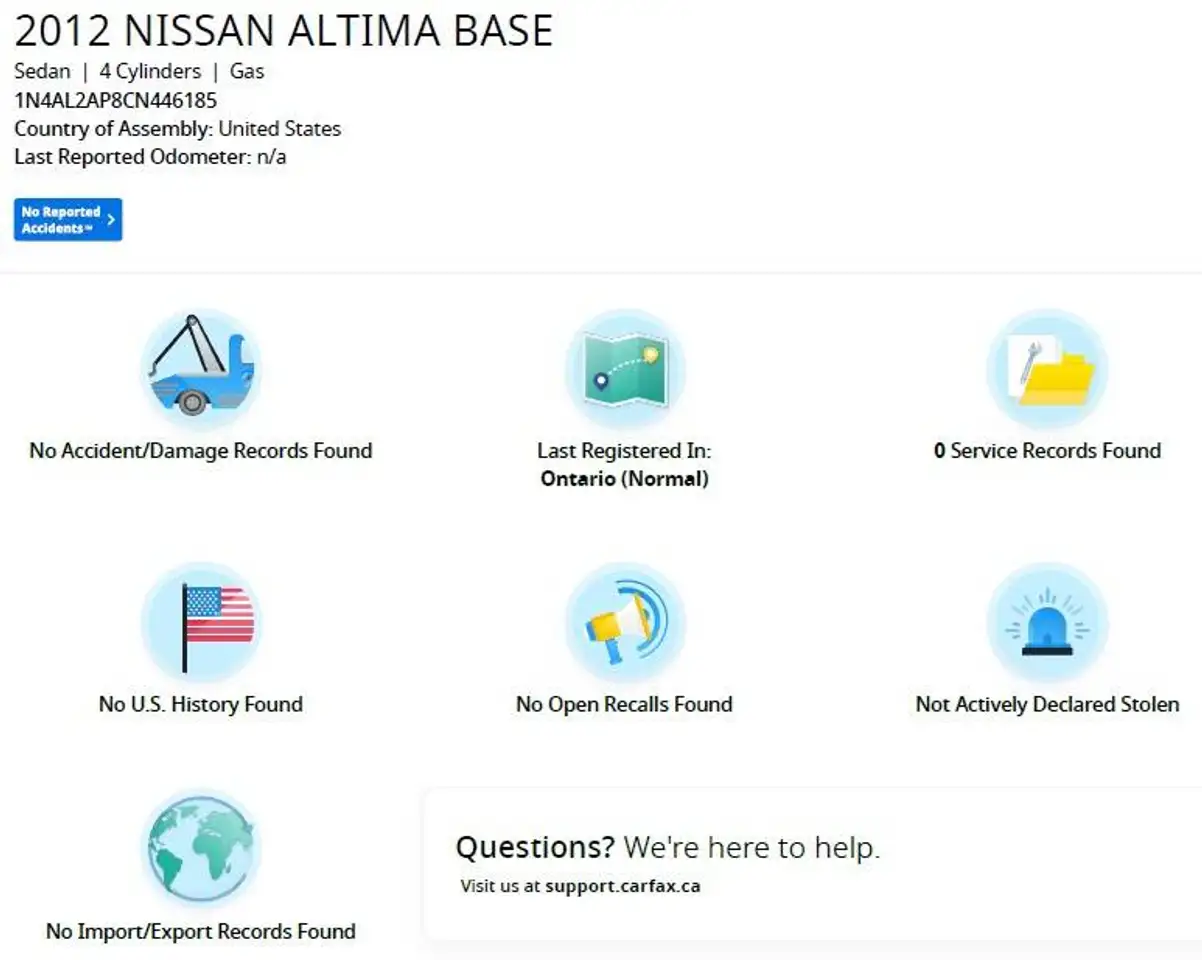Select the VIN 1N4AL2AP8CN446185
The image size is (1202, 960).
tap(115, 100)
